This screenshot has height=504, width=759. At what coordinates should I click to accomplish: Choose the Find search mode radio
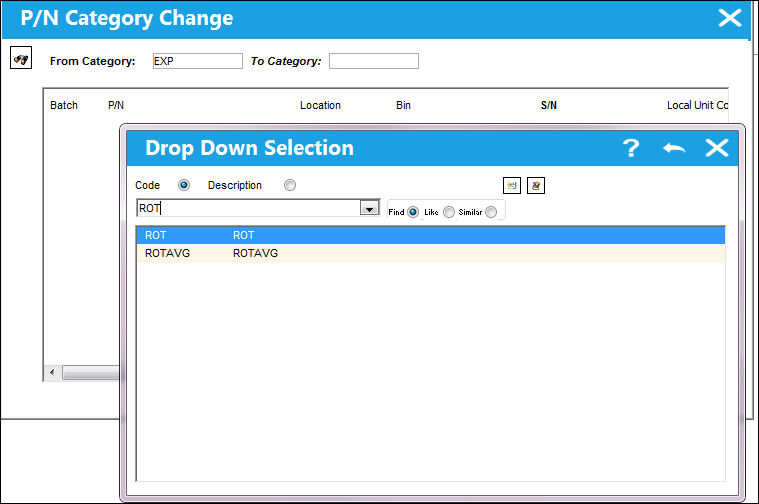tap(413, 212)
